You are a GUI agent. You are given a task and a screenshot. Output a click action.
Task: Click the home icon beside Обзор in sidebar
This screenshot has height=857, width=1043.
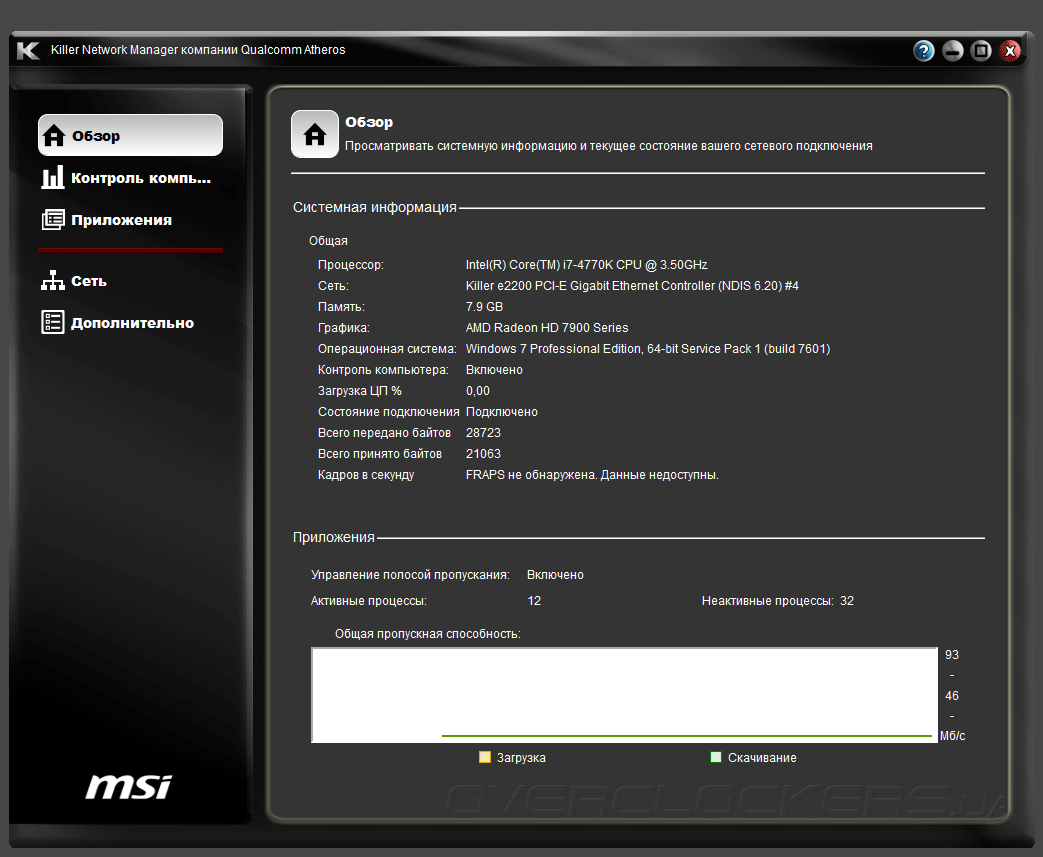pos(54,136)
